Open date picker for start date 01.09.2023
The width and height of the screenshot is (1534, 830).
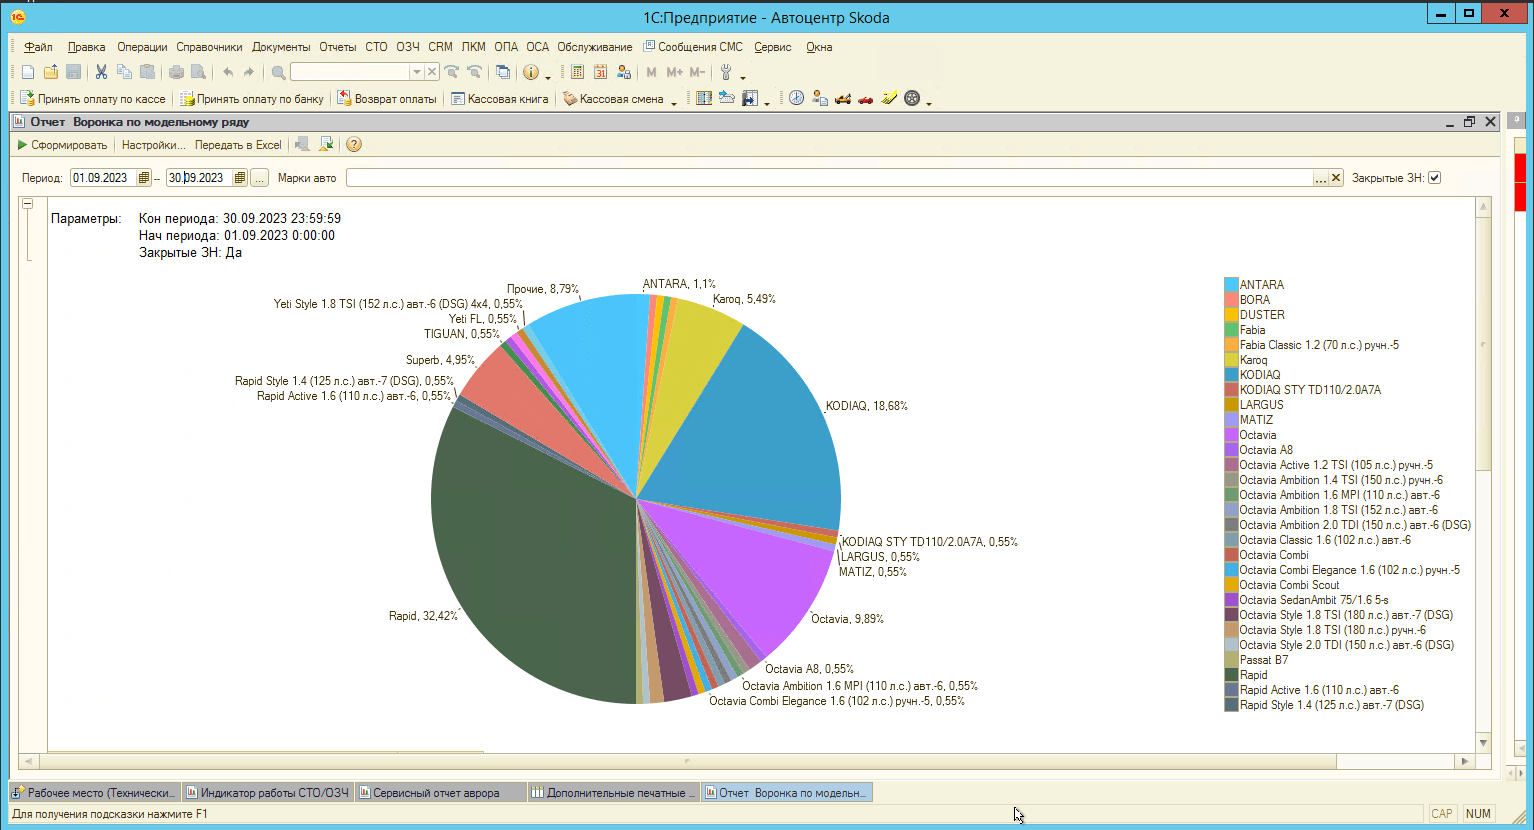click(144, 178)
